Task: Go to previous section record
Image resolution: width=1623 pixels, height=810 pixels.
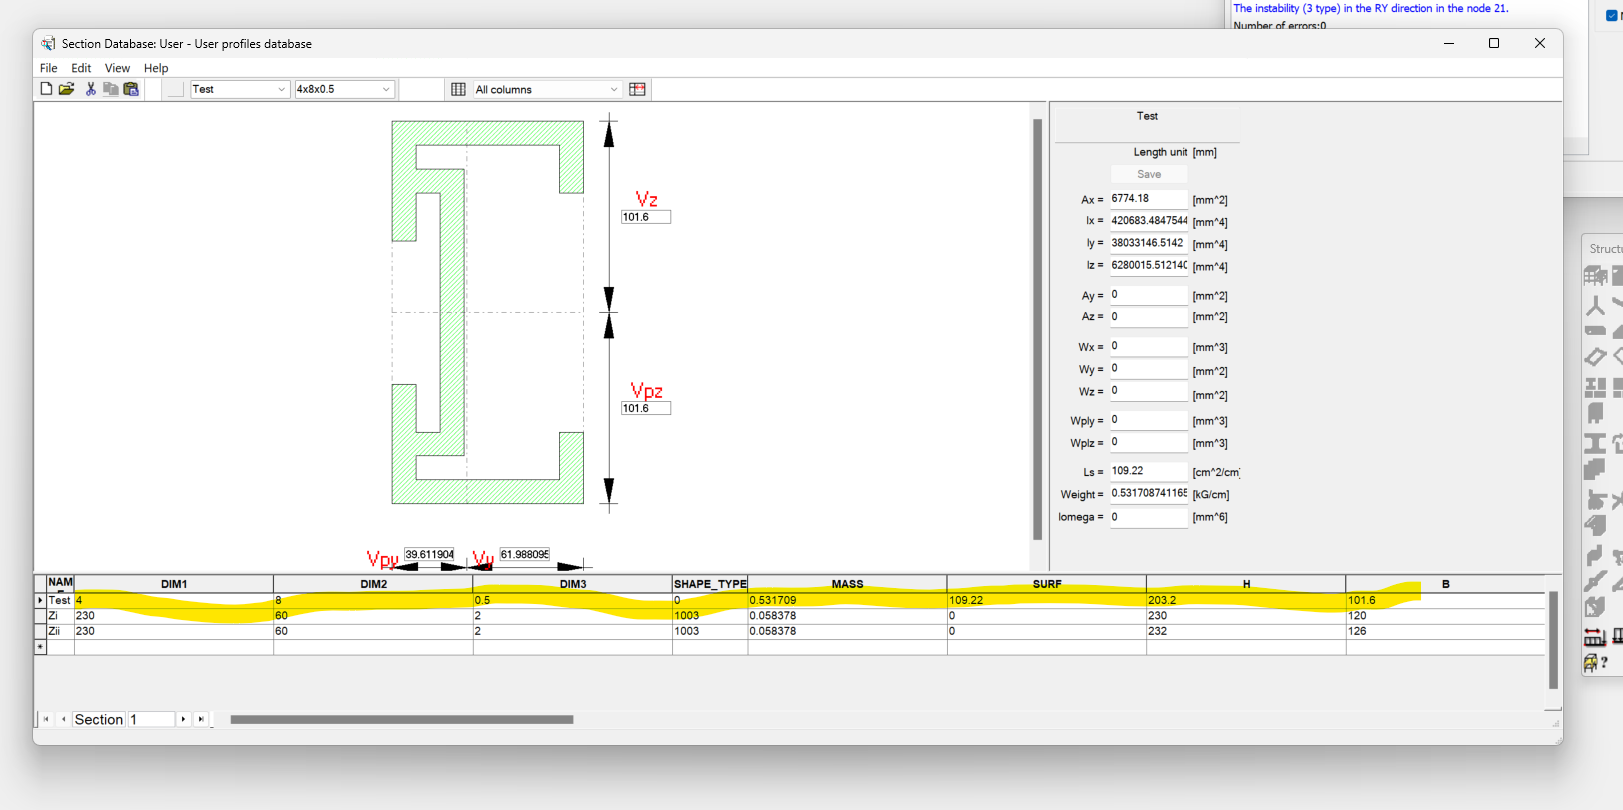Action: coord(63,719)
